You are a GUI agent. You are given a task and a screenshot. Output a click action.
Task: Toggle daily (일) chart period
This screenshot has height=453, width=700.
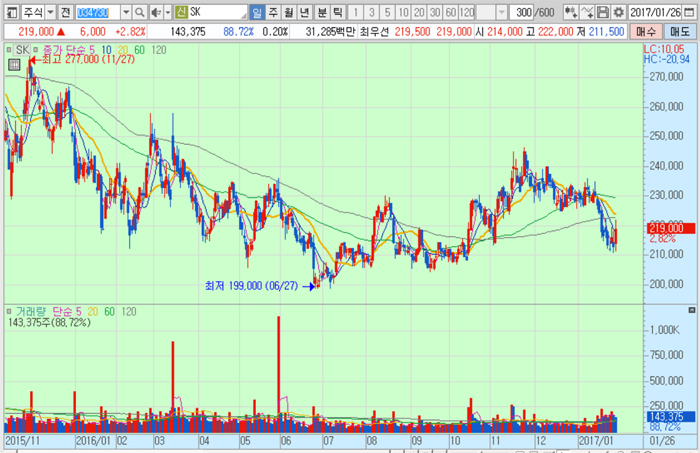coord(257,13)
